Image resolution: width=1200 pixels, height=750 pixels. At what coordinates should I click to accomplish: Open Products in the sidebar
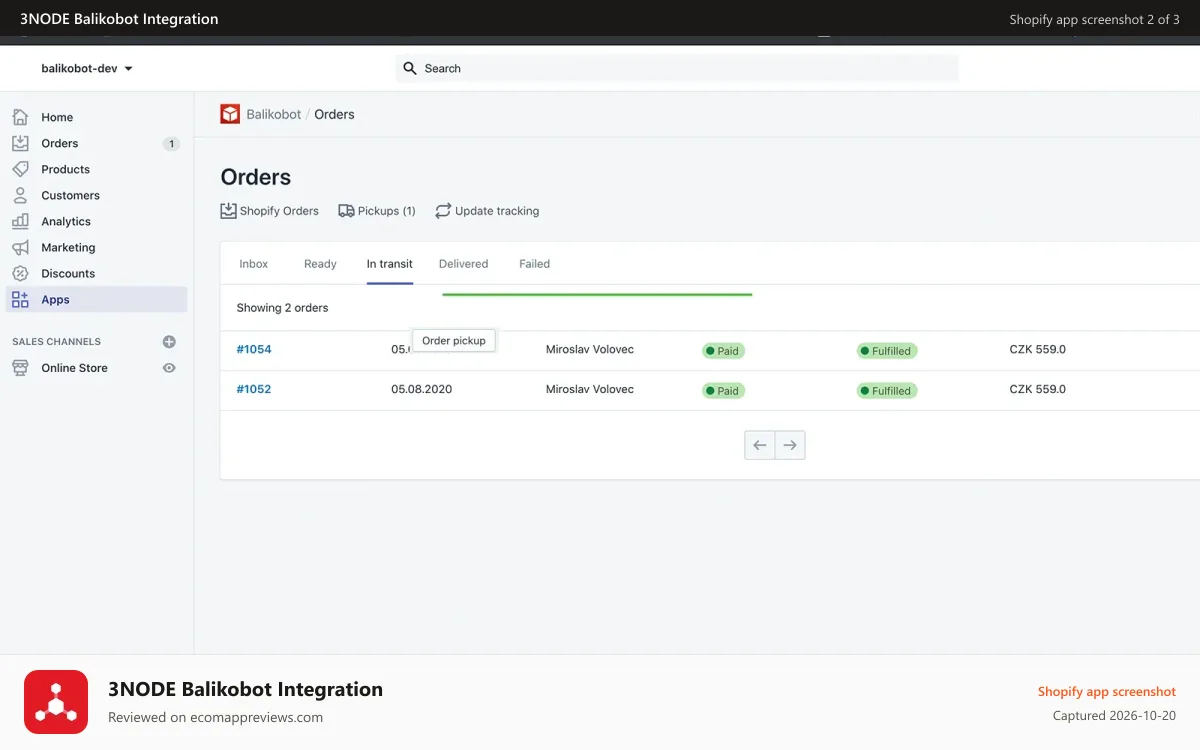tap(66, 169)
